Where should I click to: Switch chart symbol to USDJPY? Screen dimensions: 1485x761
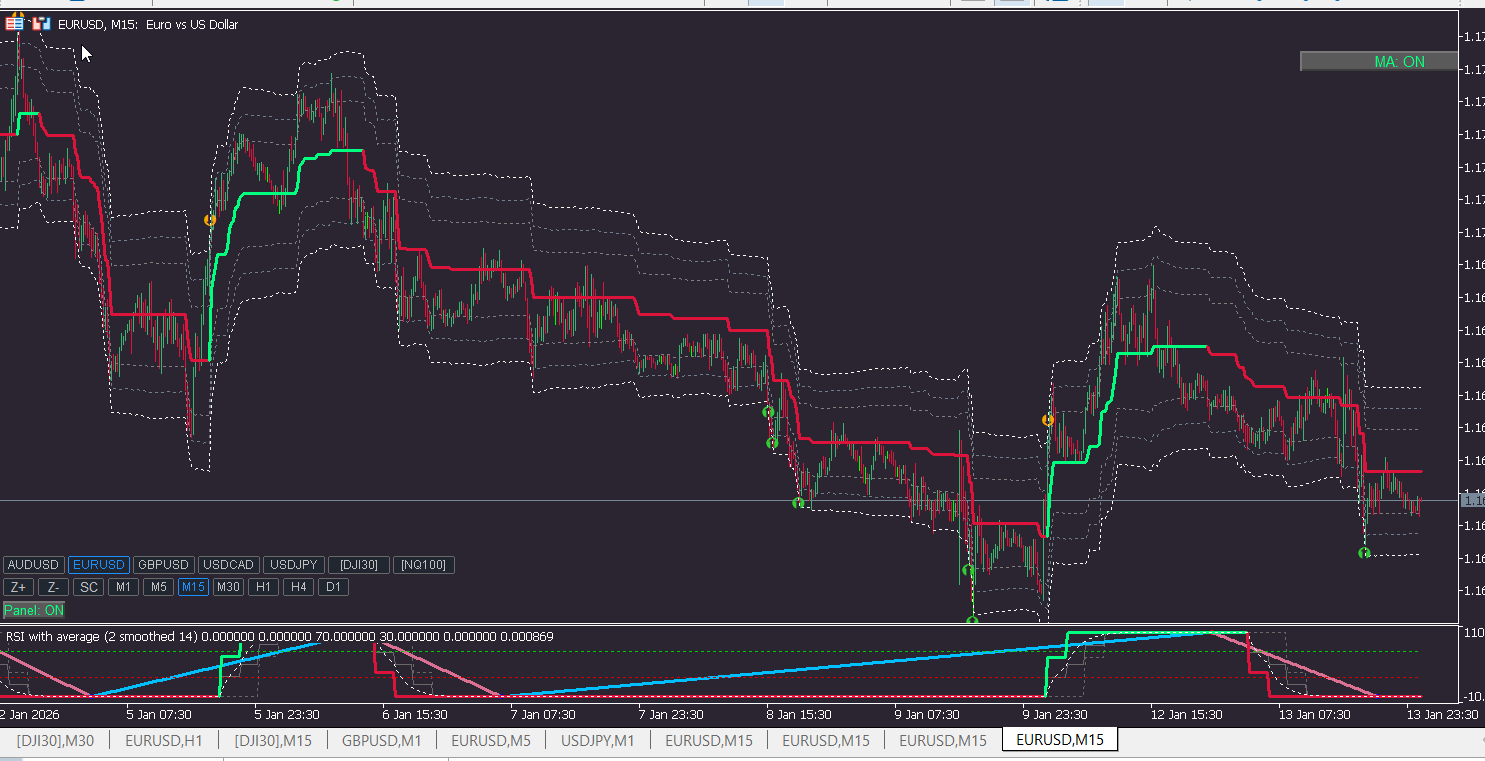tap(293, 565)
